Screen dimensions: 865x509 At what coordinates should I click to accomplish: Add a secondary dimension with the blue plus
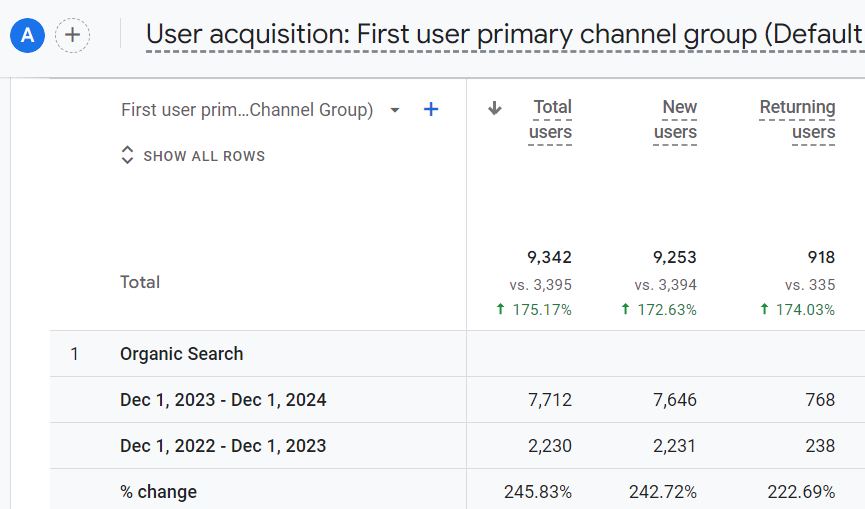431,109
